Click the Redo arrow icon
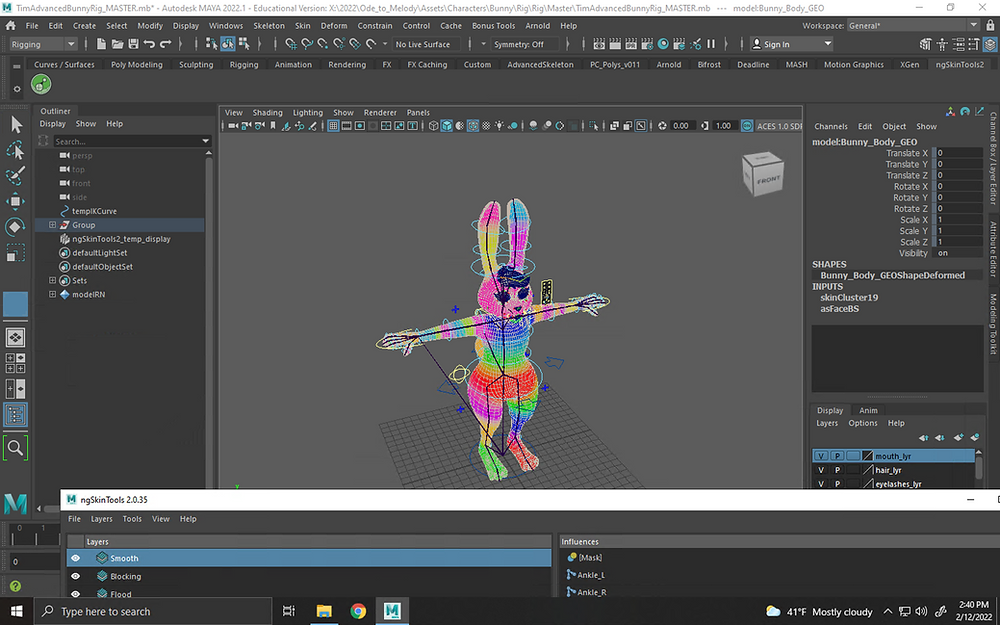The image size is (1000, 625). [166, 44]
